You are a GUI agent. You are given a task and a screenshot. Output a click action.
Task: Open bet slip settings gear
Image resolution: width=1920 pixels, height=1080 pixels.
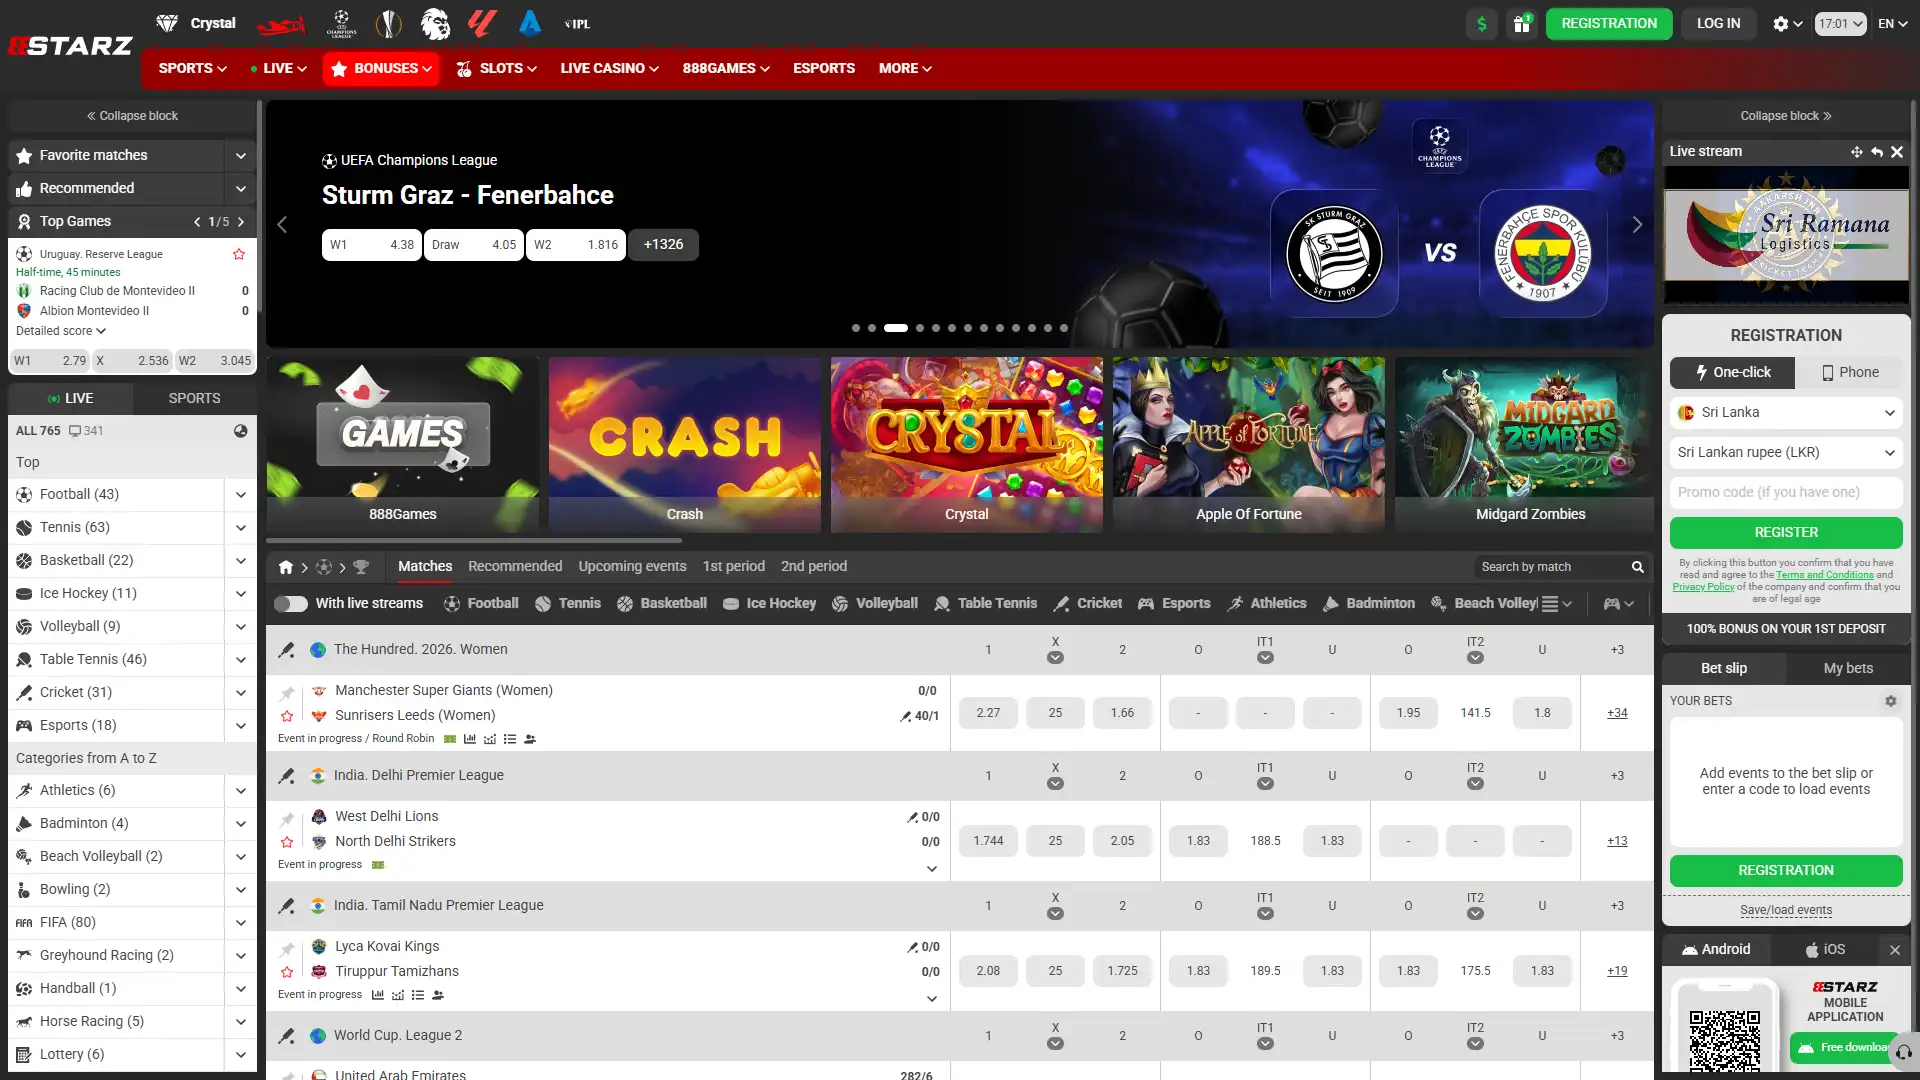1891,701
